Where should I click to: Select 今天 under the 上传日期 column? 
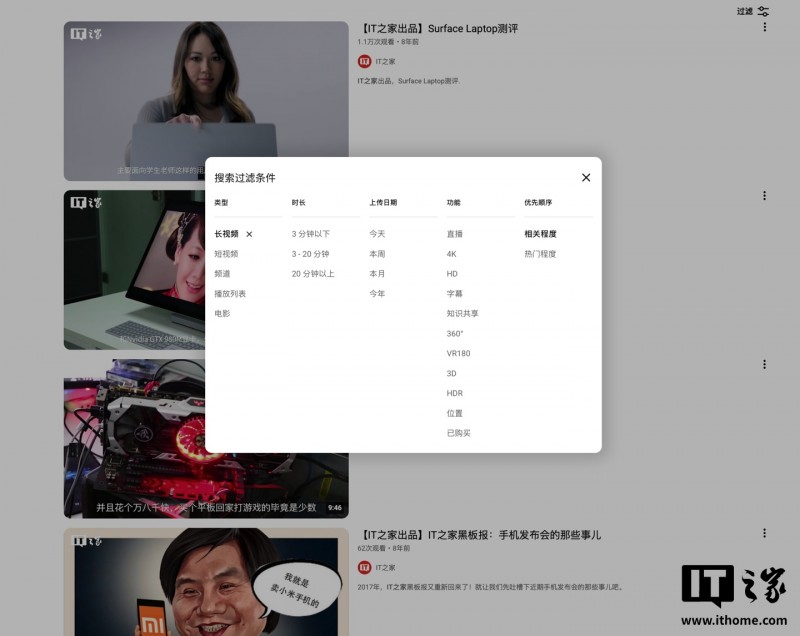(377, 233)
